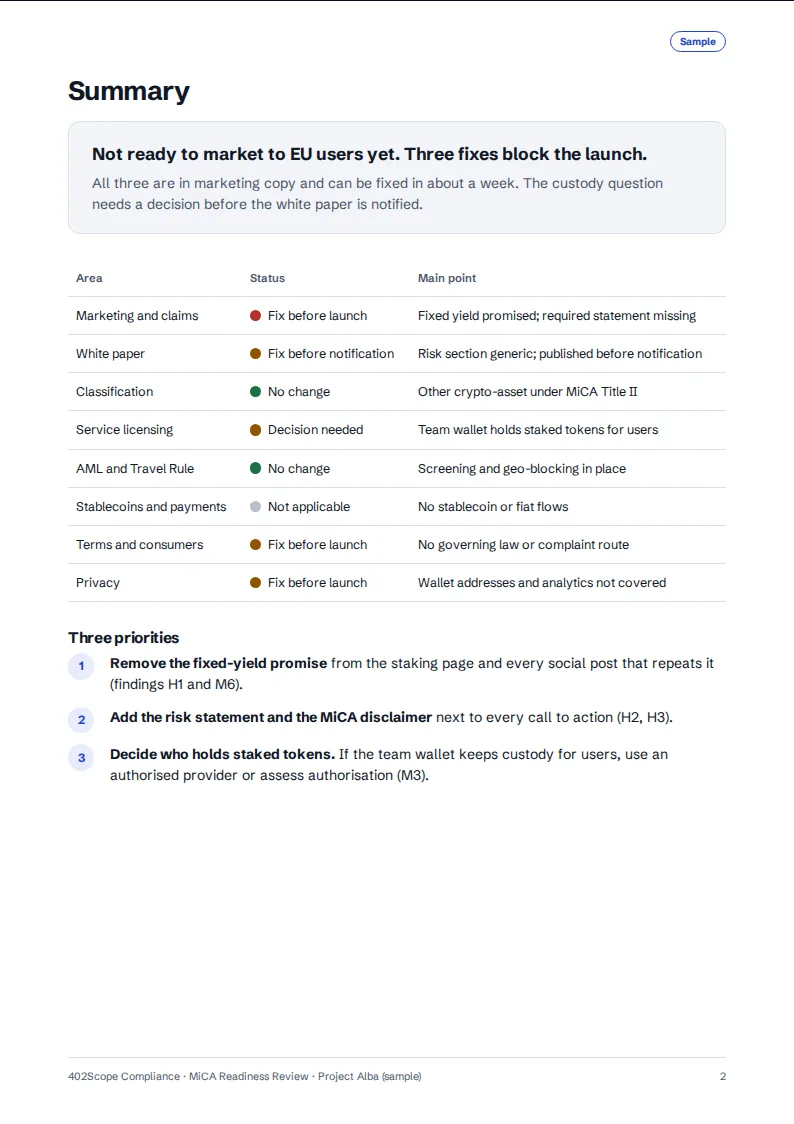Click the Three priorities heading
This screenshot has width=794, height=1124.
pos(123,637)
